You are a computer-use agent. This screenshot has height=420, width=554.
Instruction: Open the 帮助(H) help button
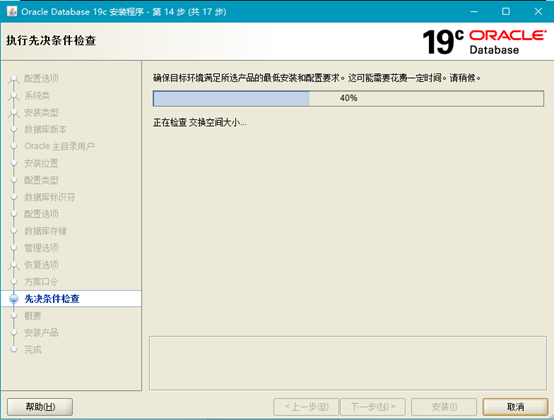40,407
